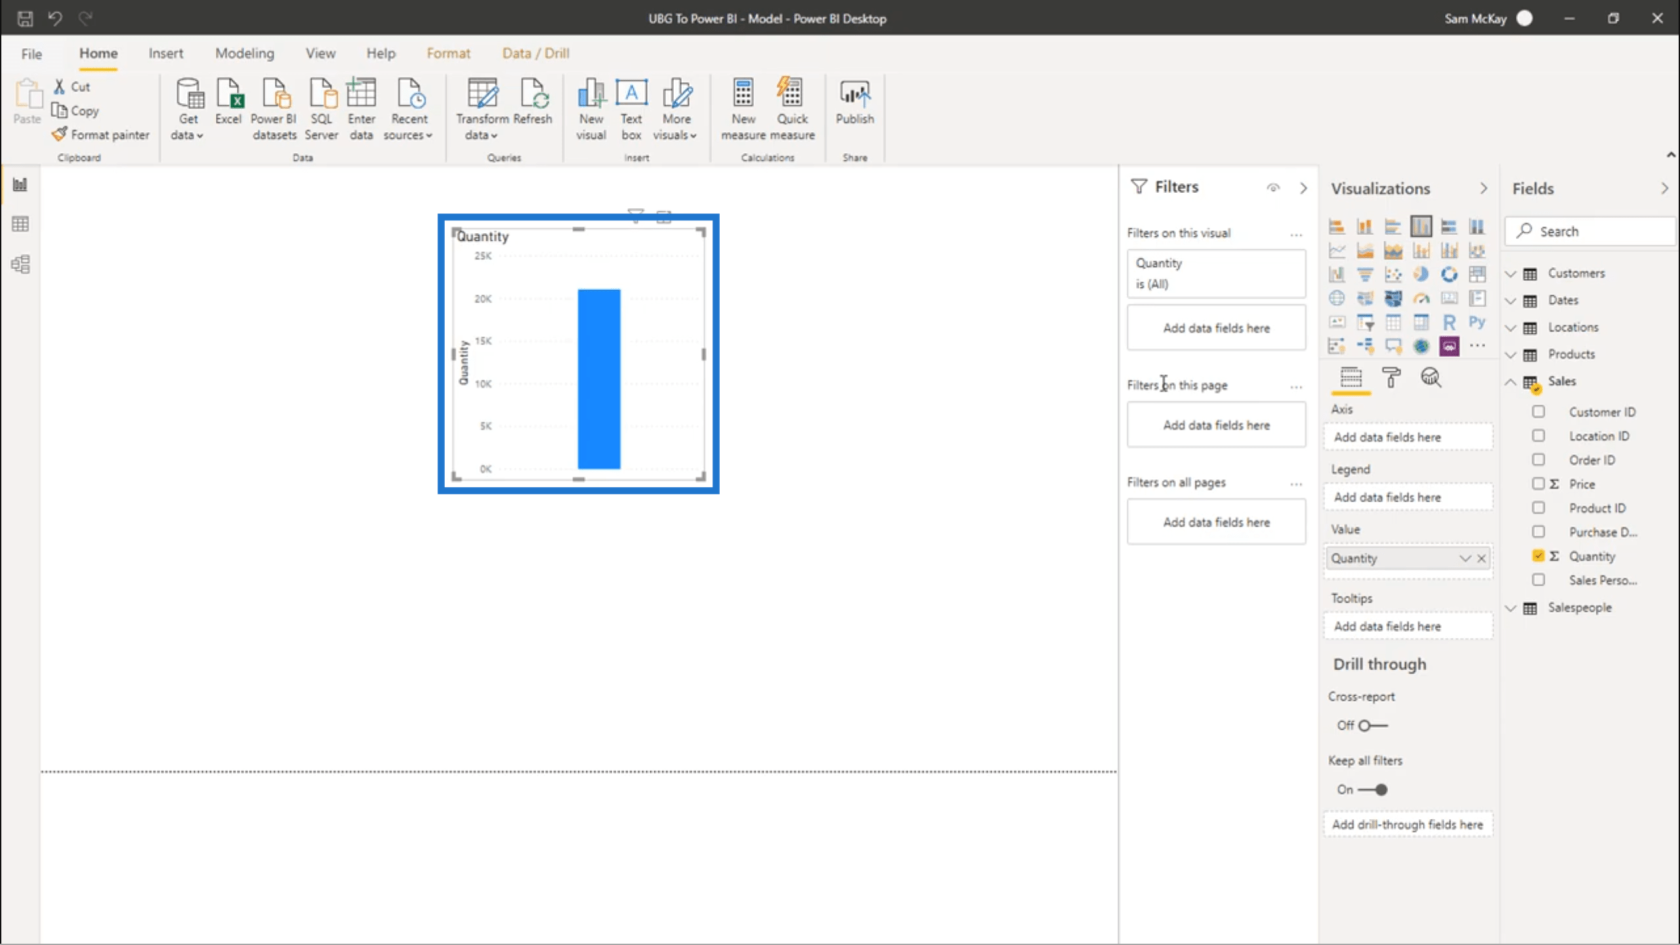Select the donut chart visual icon

coord(1449,274)
